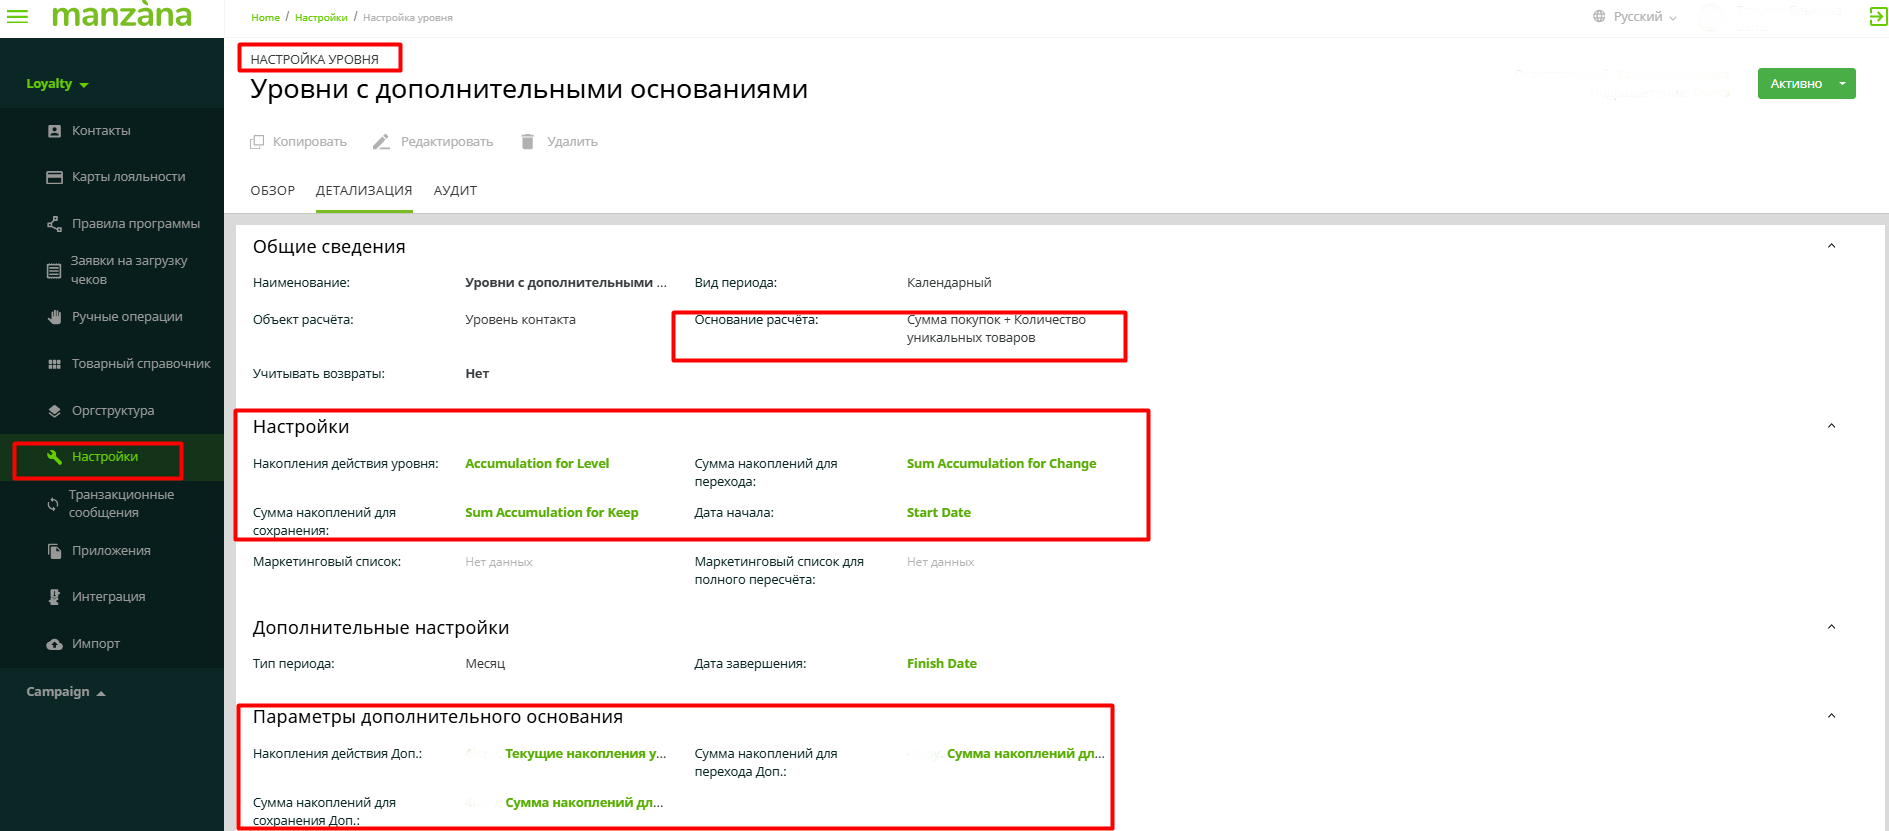Switch to the АУДИТ tab
Viewport: 1889px width, 831px height.
[x=455, y=191]
